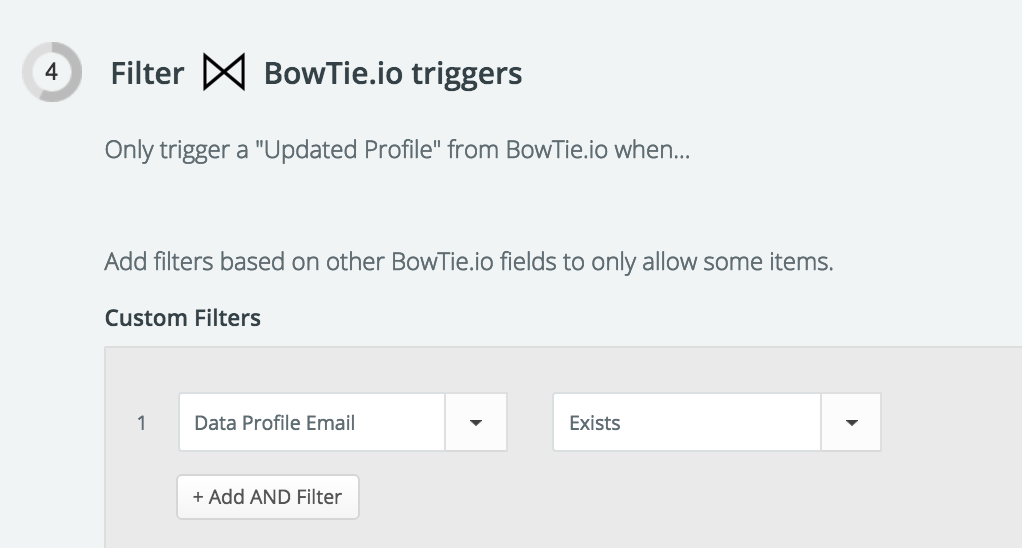Click filter row number 1
Image resolution: width=1022 pixels, height=548 pixels.
[141, 424]
